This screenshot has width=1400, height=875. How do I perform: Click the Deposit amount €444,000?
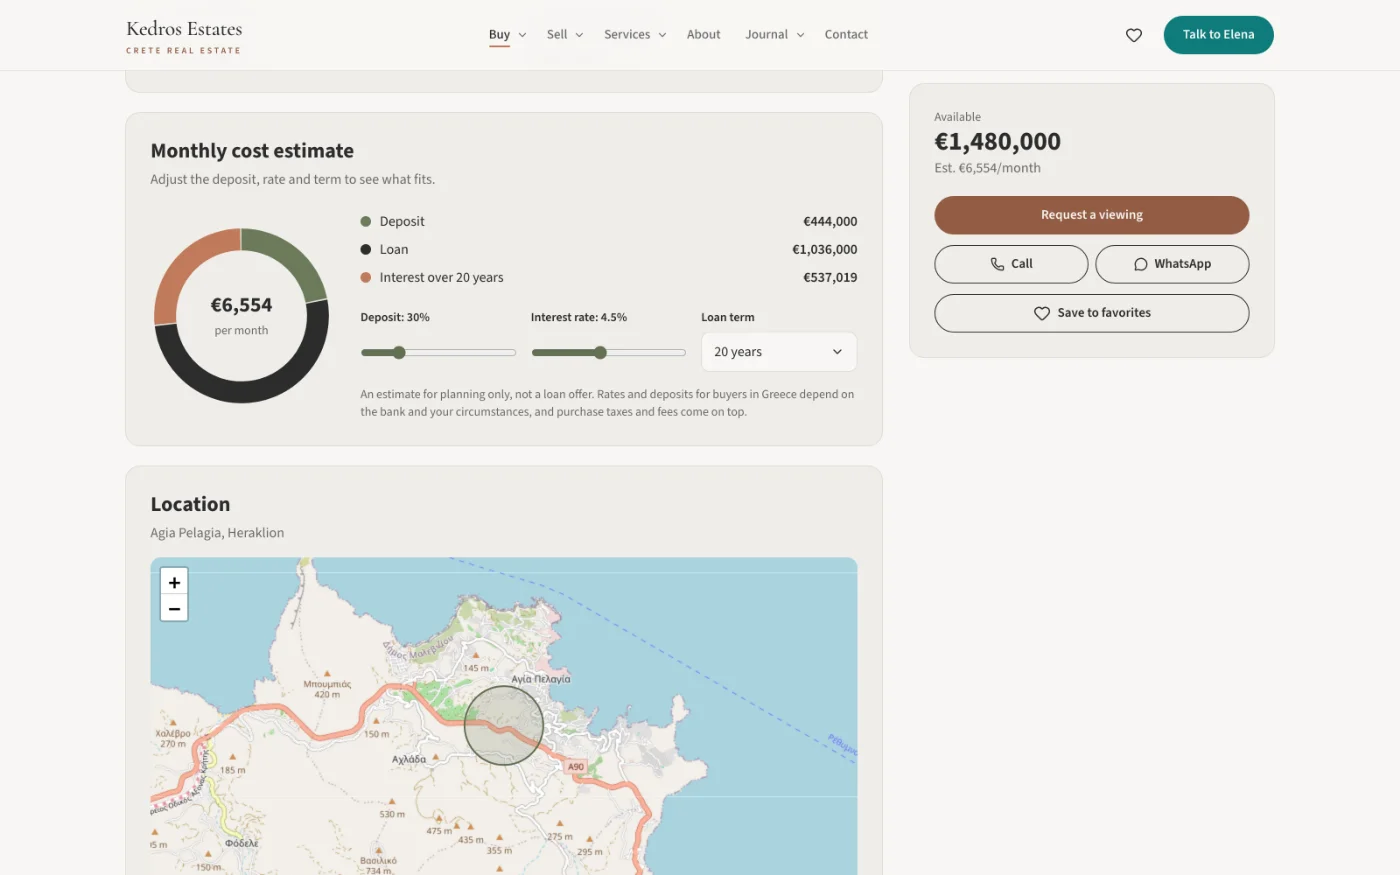pos(830,222)
